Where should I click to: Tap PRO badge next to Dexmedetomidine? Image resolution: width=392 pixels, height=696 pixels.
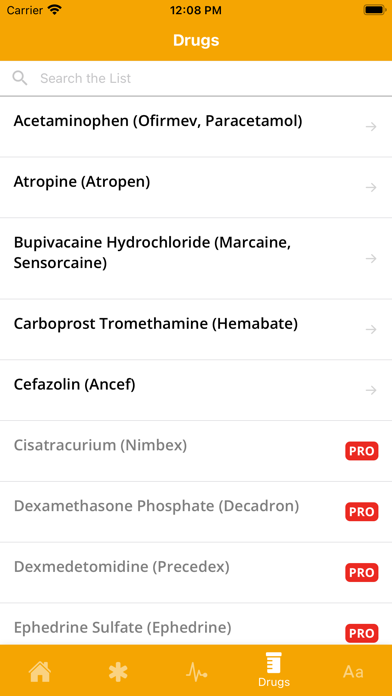point(362,573)
